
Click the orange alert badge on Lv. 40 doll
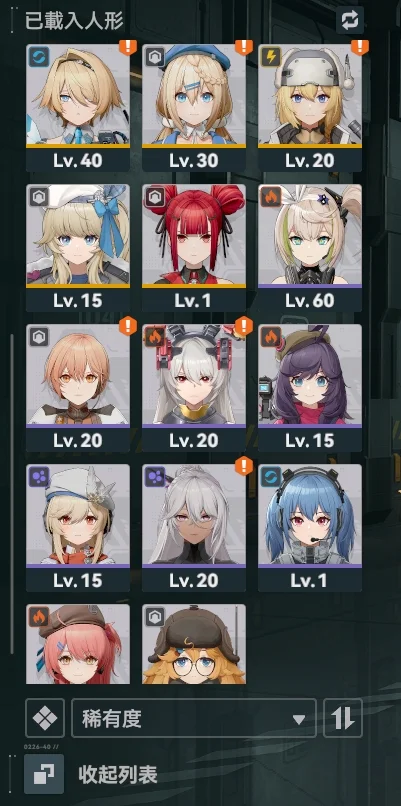pyautogui.click(x=127, y=47)
